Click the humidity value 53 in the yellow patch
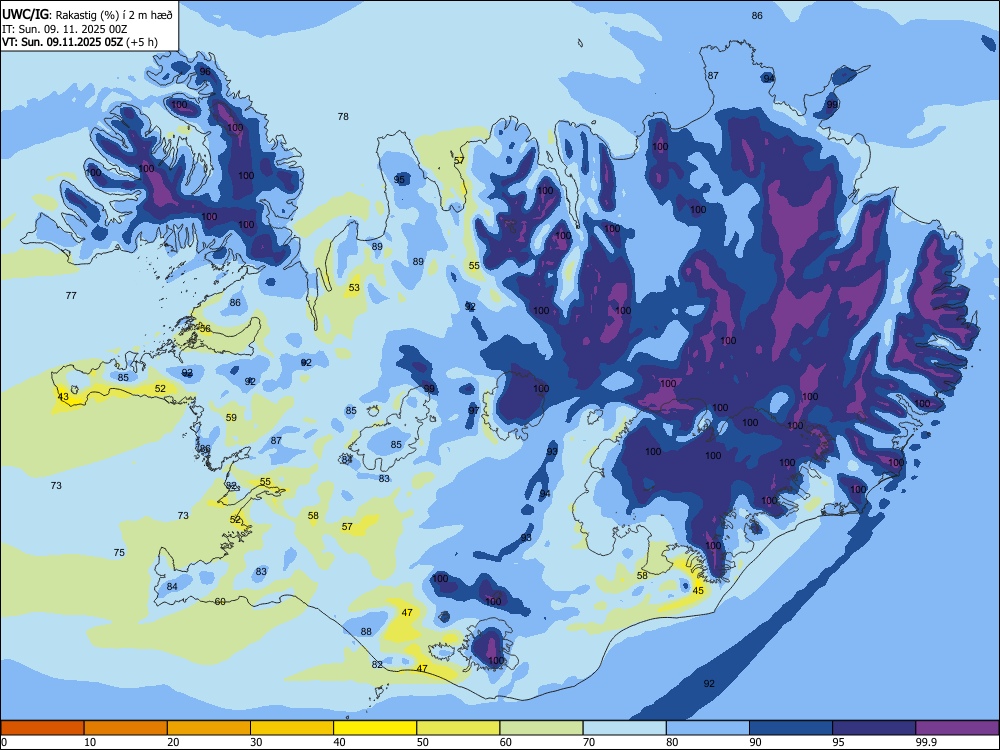This screenshot has height=750, width=1000. (x=354, y=288)
